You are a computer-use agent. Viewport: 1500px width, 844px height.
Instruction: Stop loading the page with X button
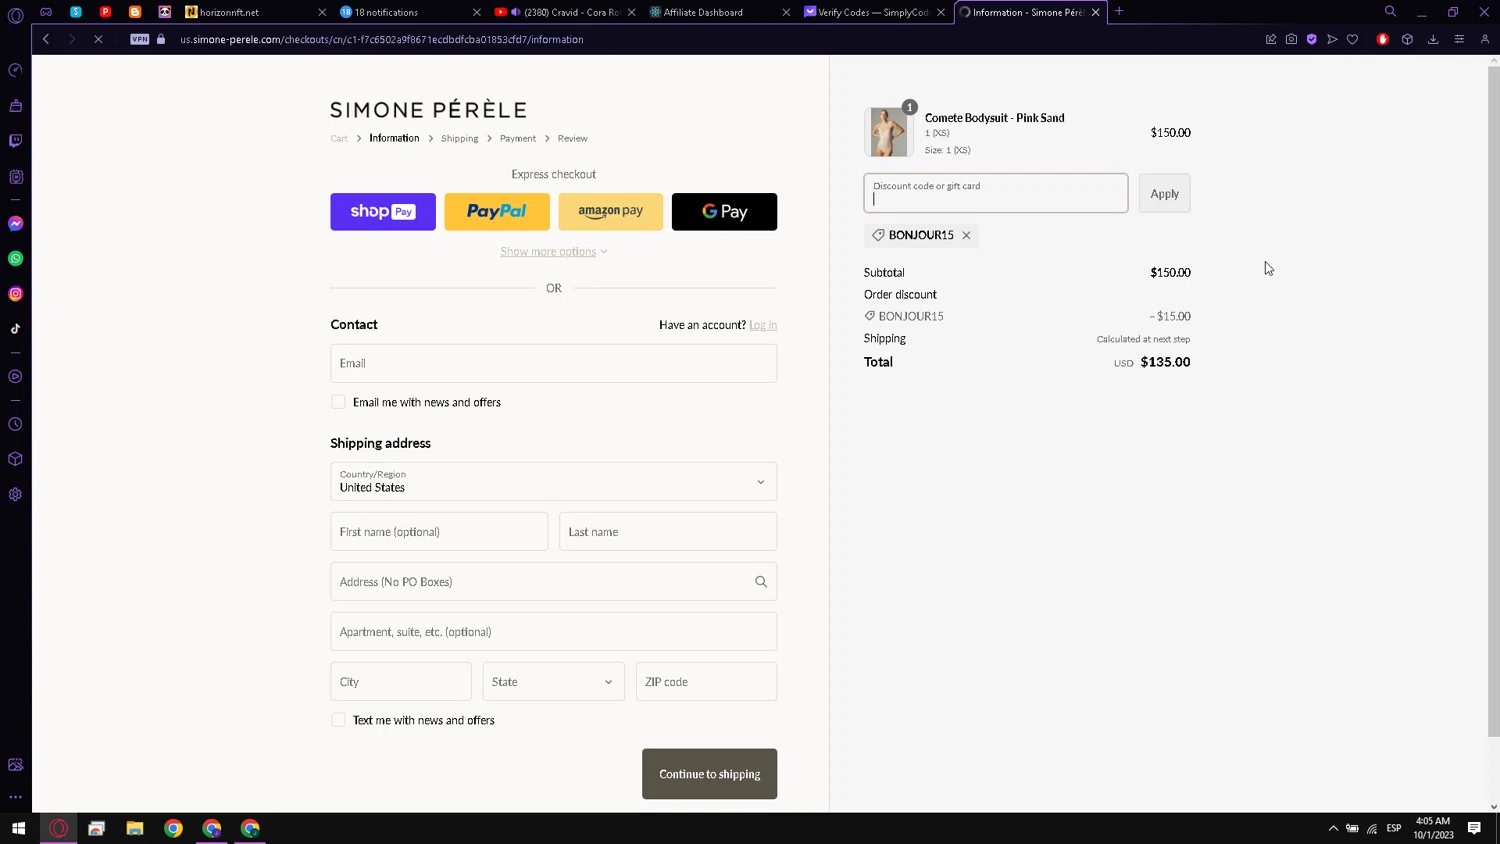click(x=98, y=39)
